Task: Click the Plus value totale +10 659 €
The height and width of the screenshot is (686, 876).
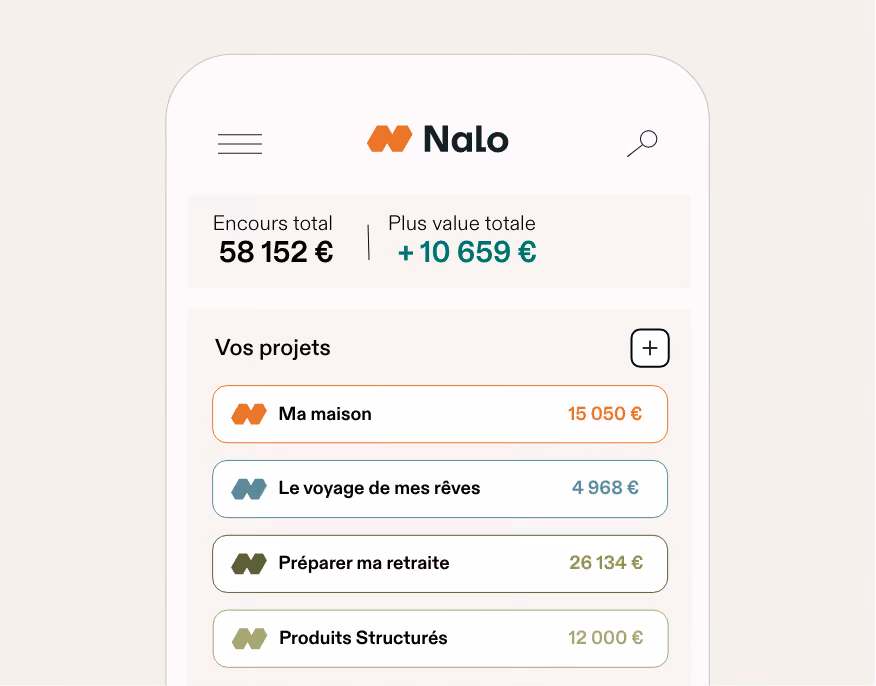Action: pyautogui.click(x=467, y=252)
